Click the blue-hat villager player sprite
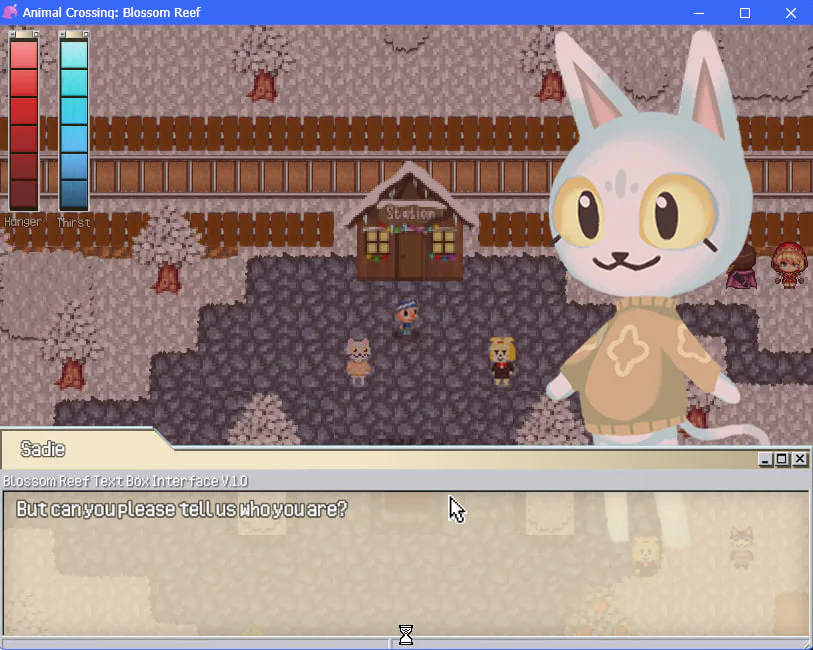This screenshot has height=650, width=813. pyautogui.click(x=406, y=316)
